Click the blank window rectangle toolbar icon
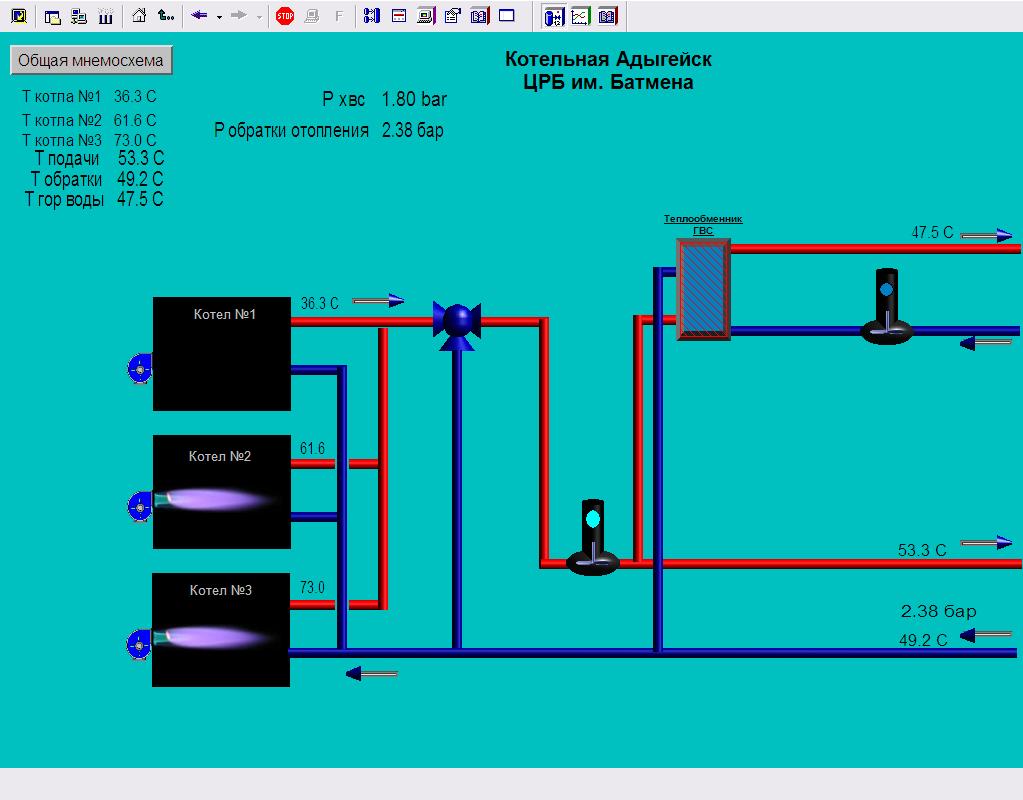 [x=506, y=16]
